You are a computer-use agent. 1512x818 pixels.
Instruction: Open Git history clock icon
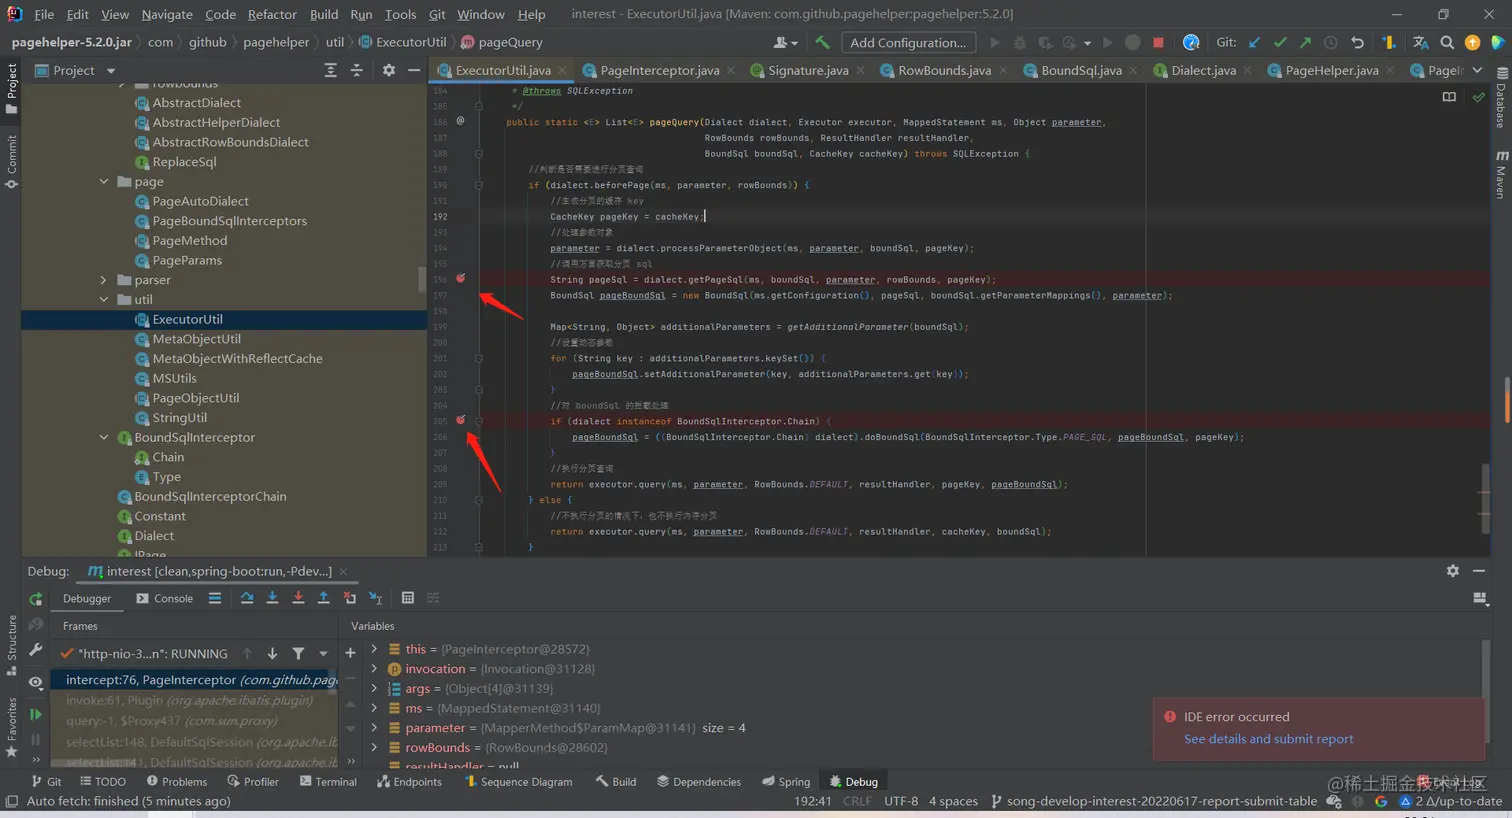pos(1331,42)
